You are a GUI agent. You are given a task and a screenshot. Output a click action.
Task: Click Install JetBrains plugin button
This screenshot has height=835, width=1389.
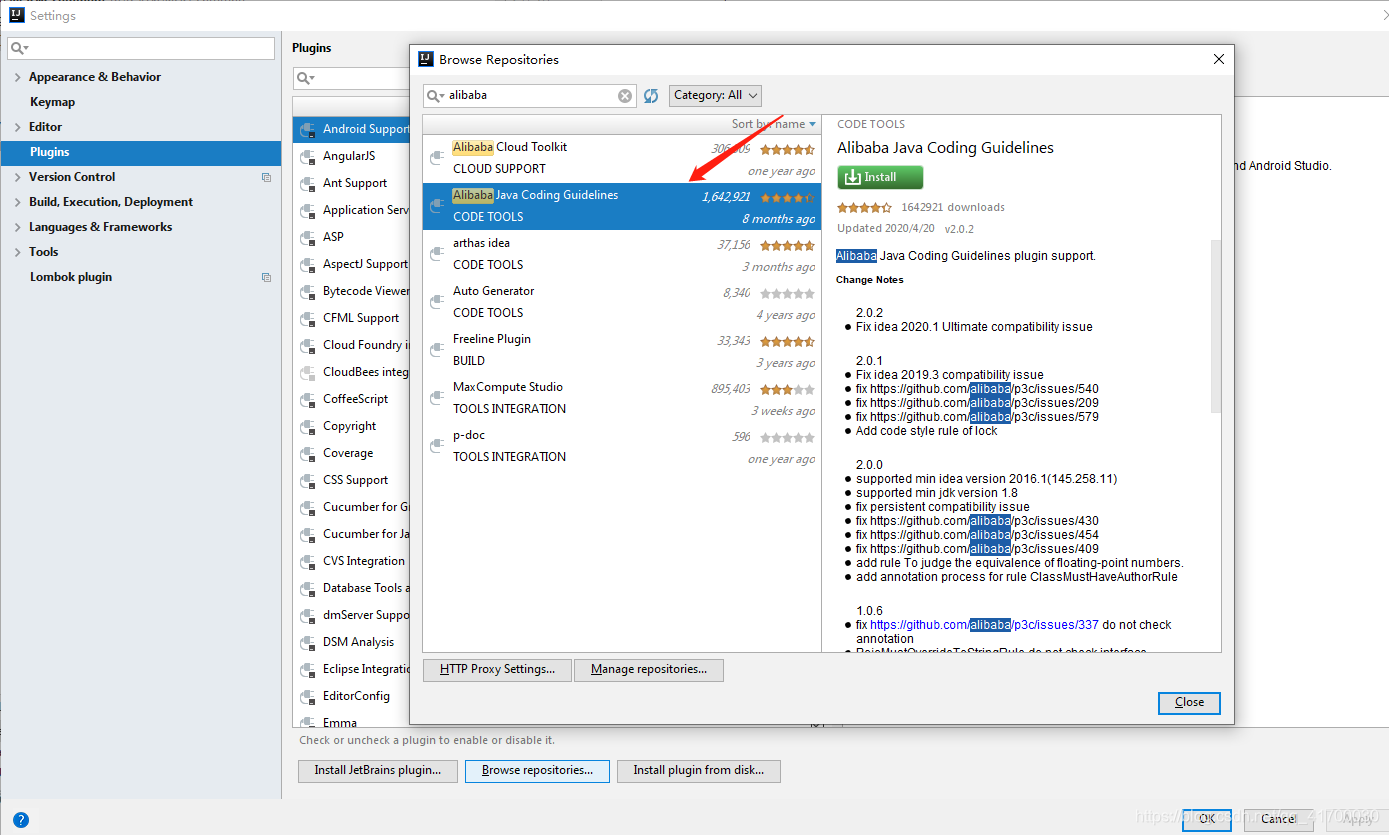tap(378, 770)
